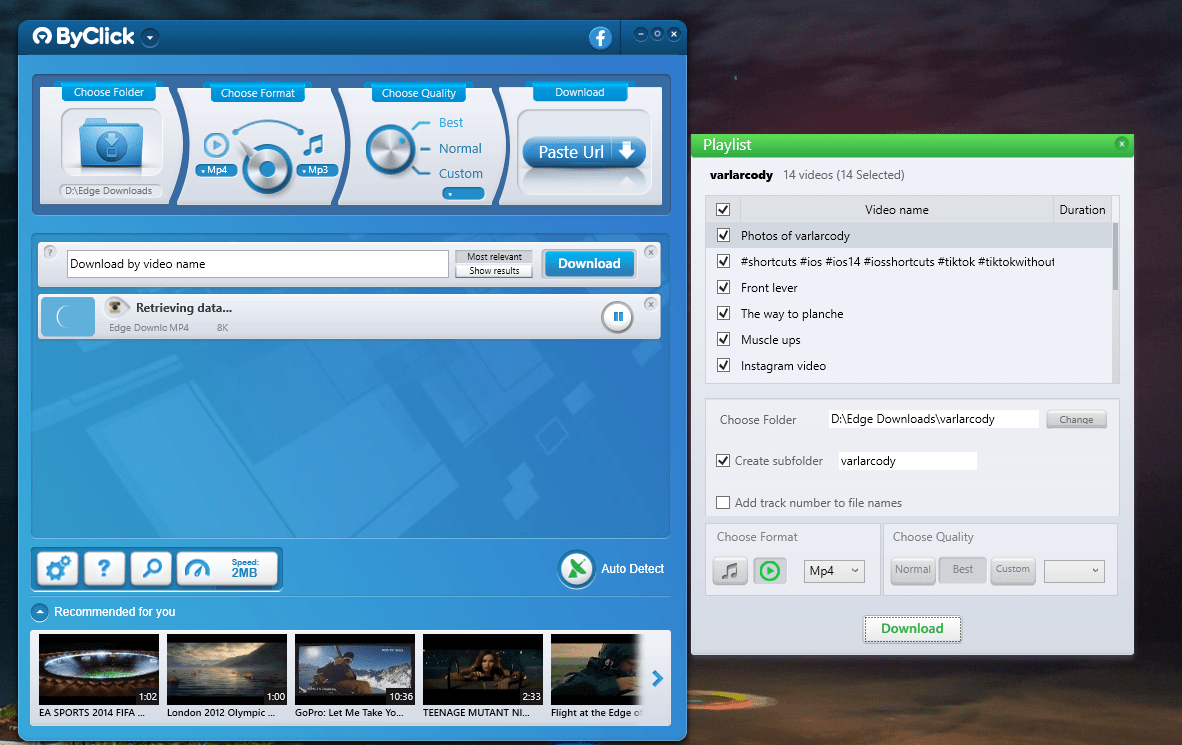The height and width of the screenshot is (745, 1182).
Task: Choose the Most relevant search option
Action: click(x=494, y=257)
